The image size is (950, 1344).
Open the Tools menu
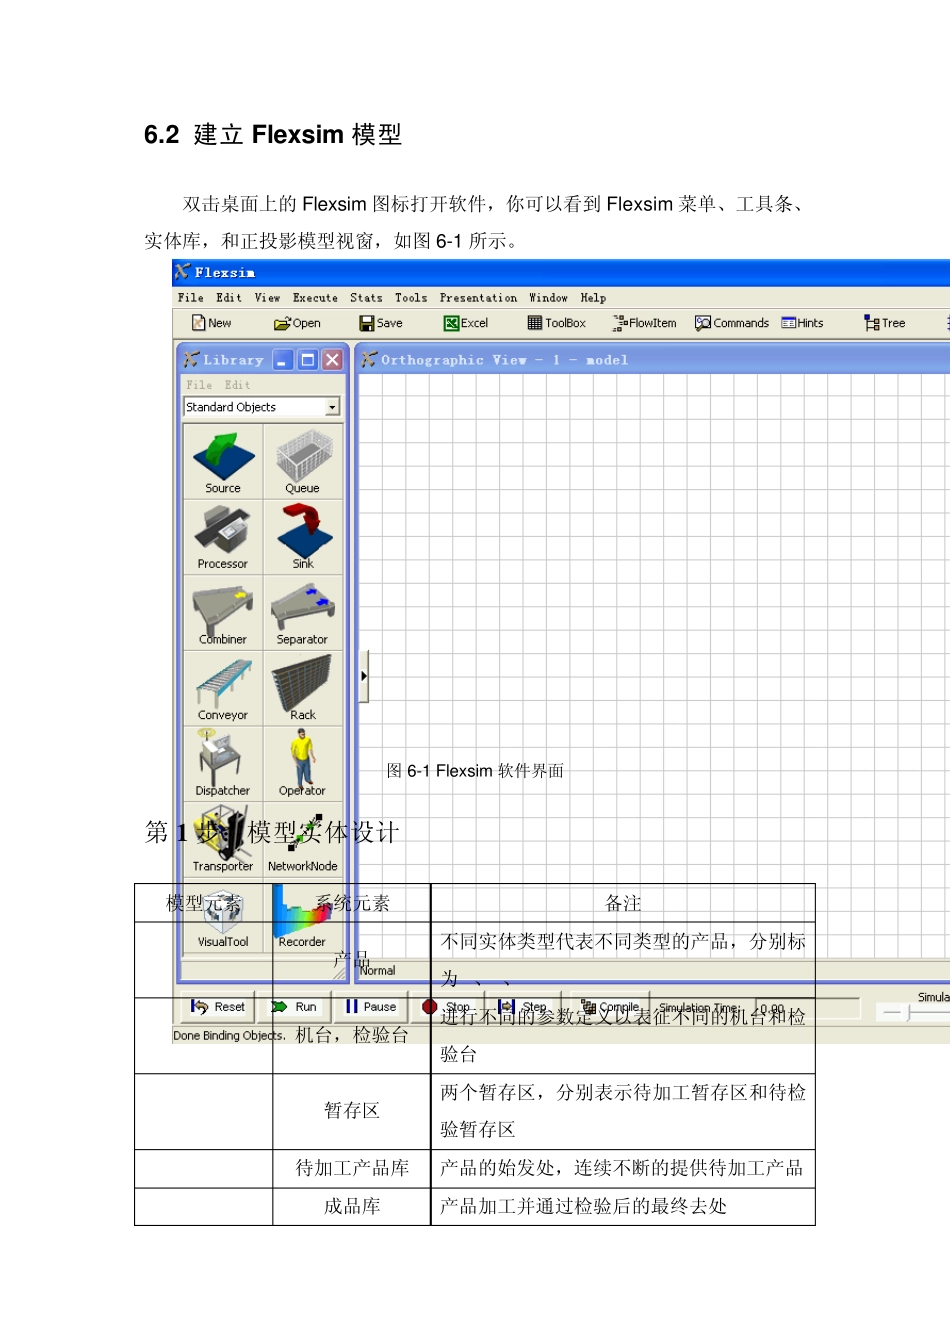[x=411, y=298]
